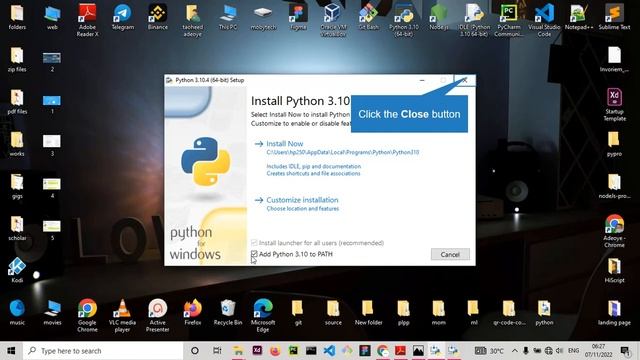Select the This PC desktop icon

[x=228, y=17]
